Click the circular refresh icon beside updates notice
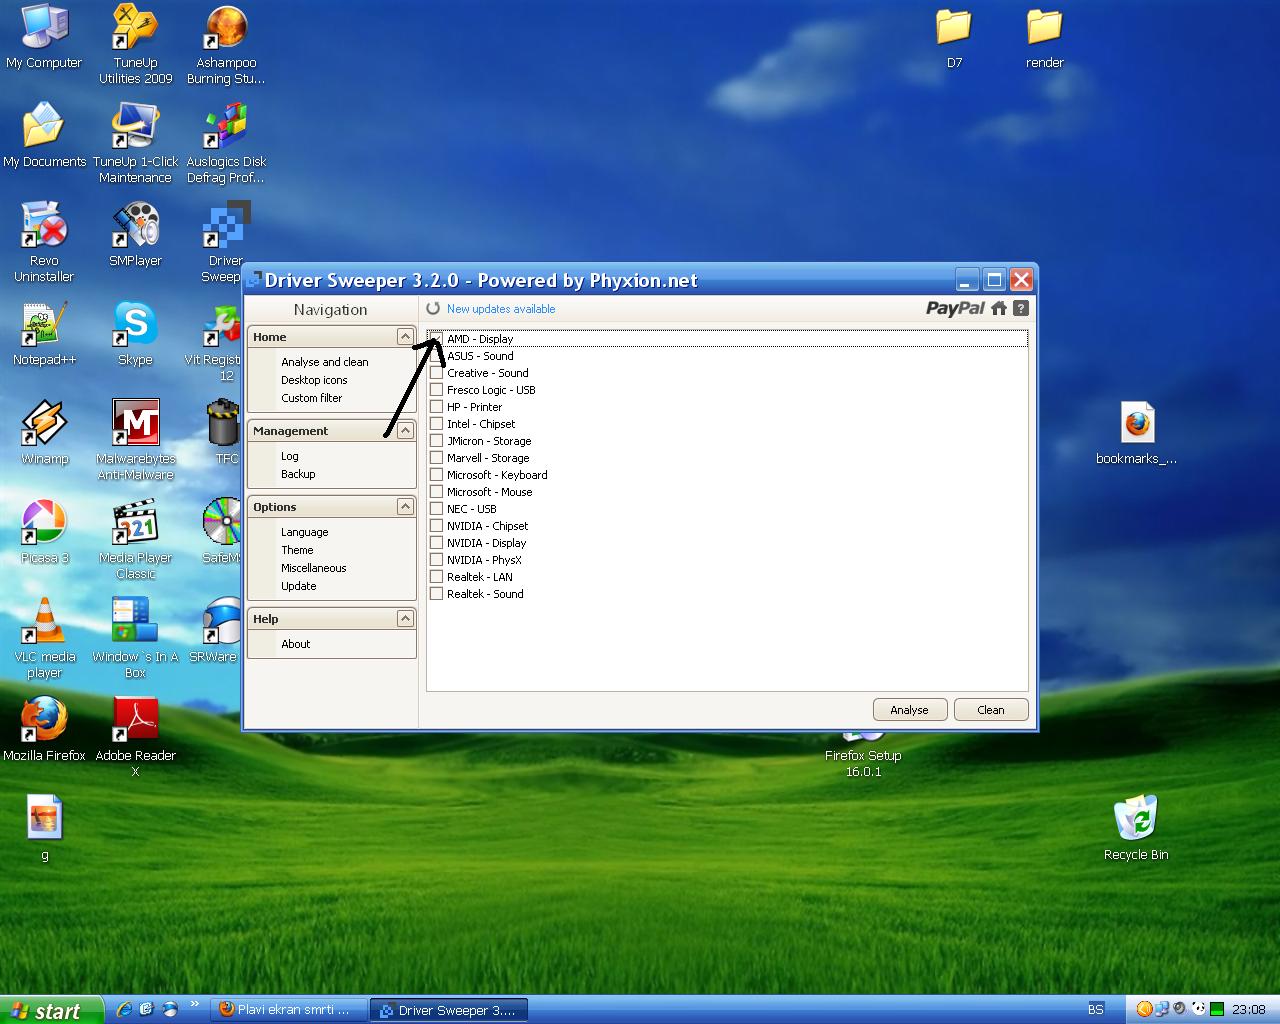1280x1024 pixels. coord(433,309)
